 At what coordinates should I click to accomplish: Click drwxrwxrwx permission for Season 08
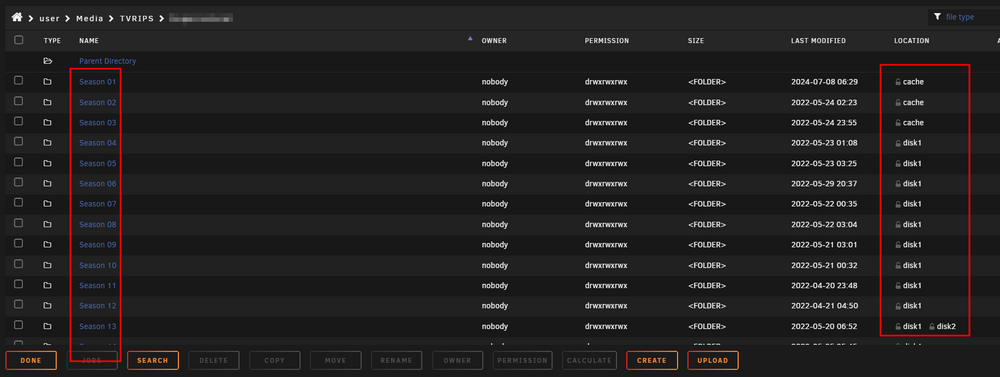click(x=606, y=225)
